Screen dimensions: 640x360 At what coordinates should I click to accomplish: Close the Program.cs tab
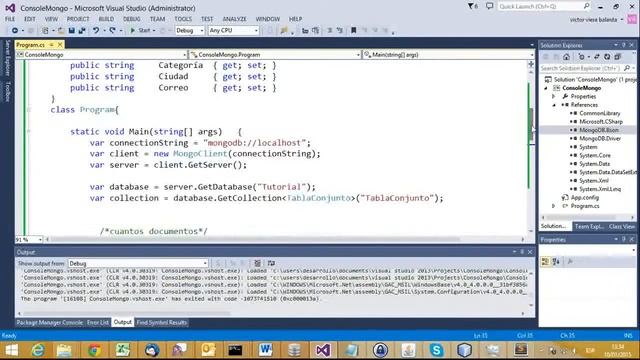[x=60, y=44]
